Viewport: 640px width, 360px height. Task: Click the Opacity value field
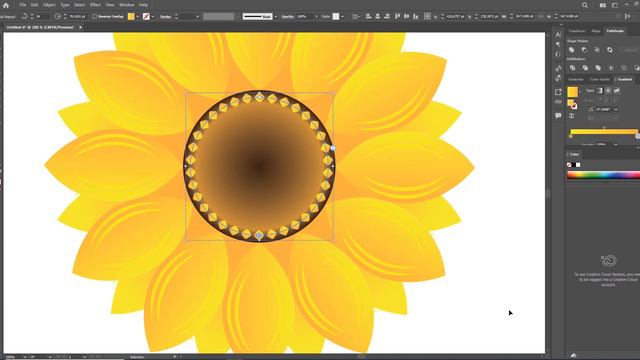click(304, 17)
